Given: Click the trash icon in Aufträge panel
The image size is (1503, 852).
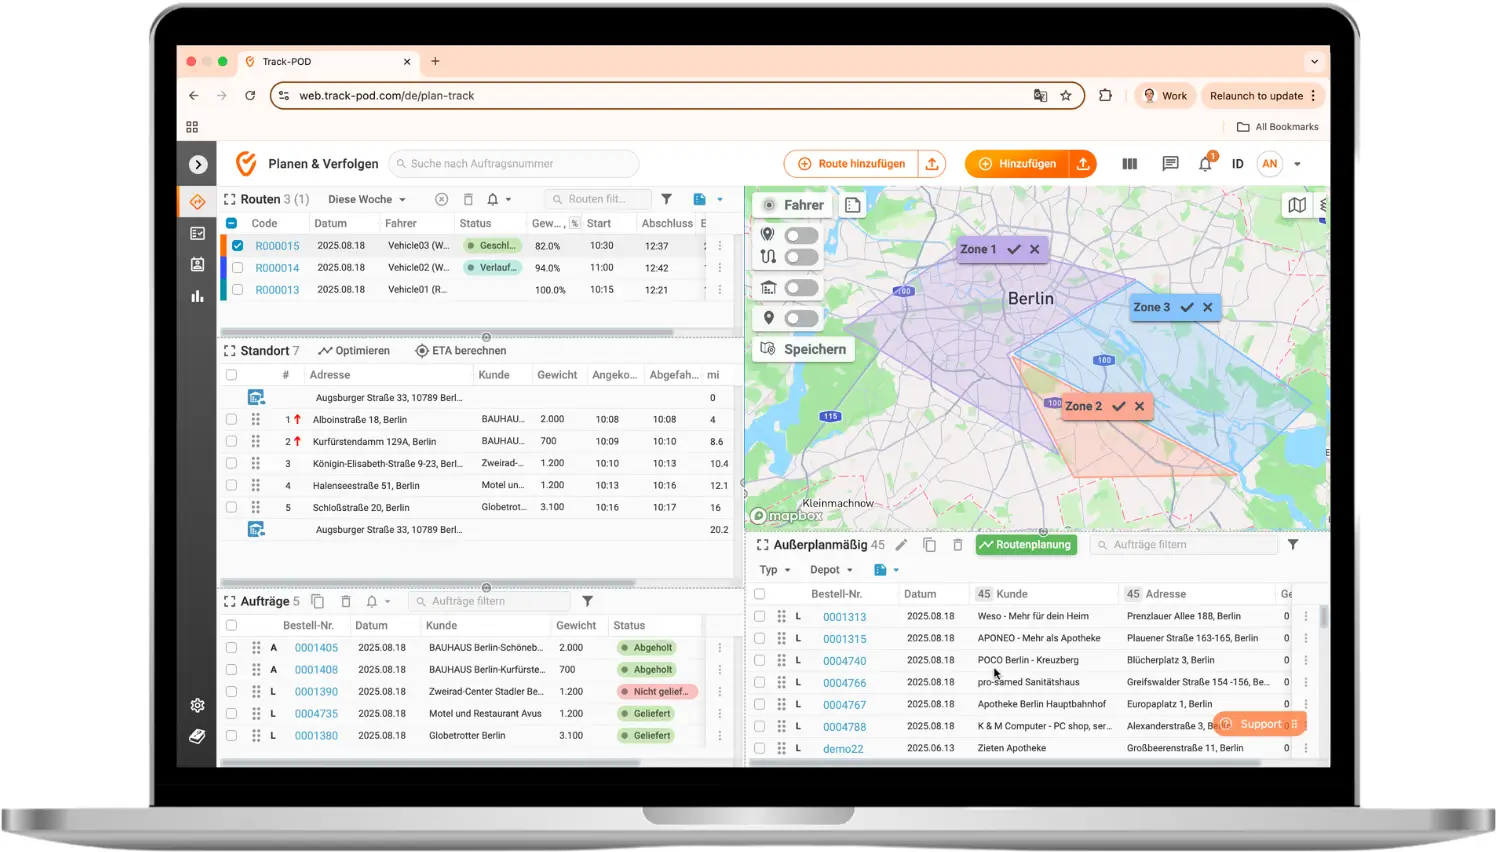Looking at the screenshot, I should tap(346, 601).
